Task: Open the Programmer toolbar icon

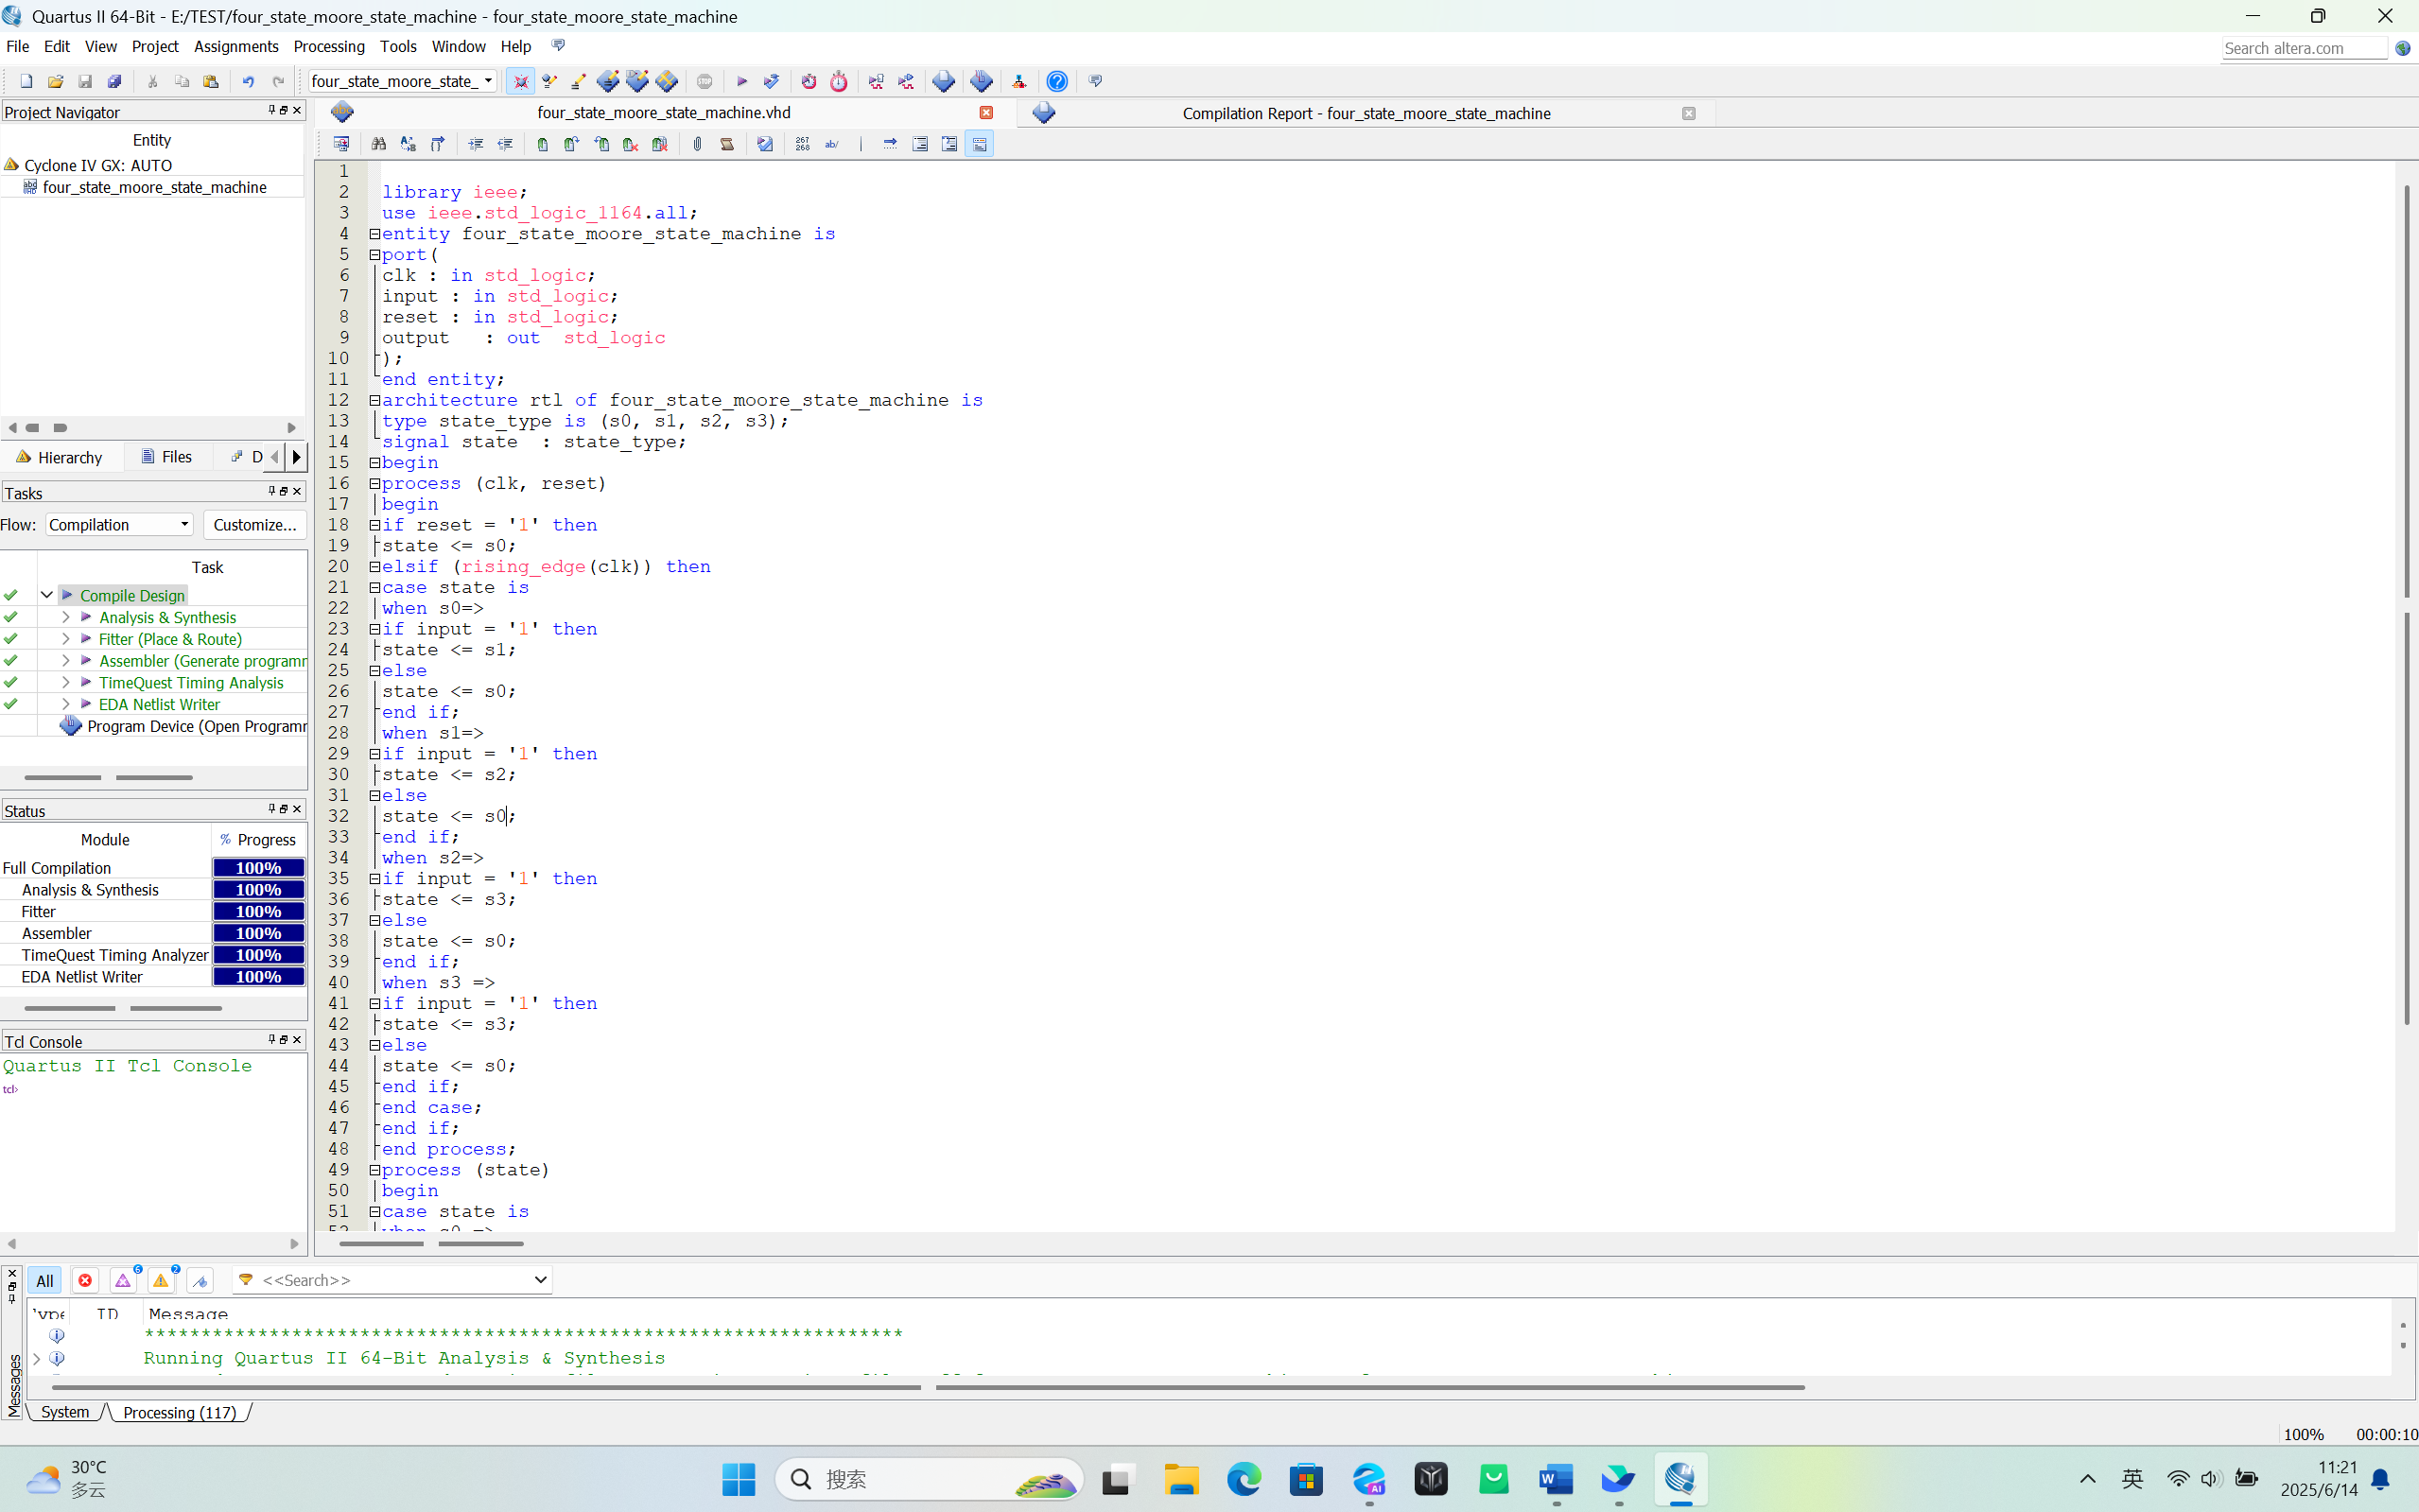Action: point(981,81)
